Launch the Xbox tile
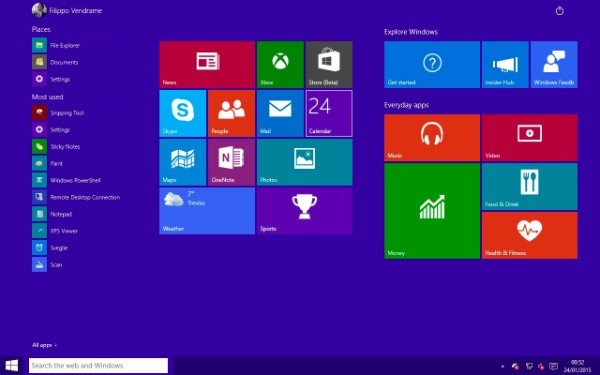Viewport: 600px width, 375px height. [x=280, y=64]
